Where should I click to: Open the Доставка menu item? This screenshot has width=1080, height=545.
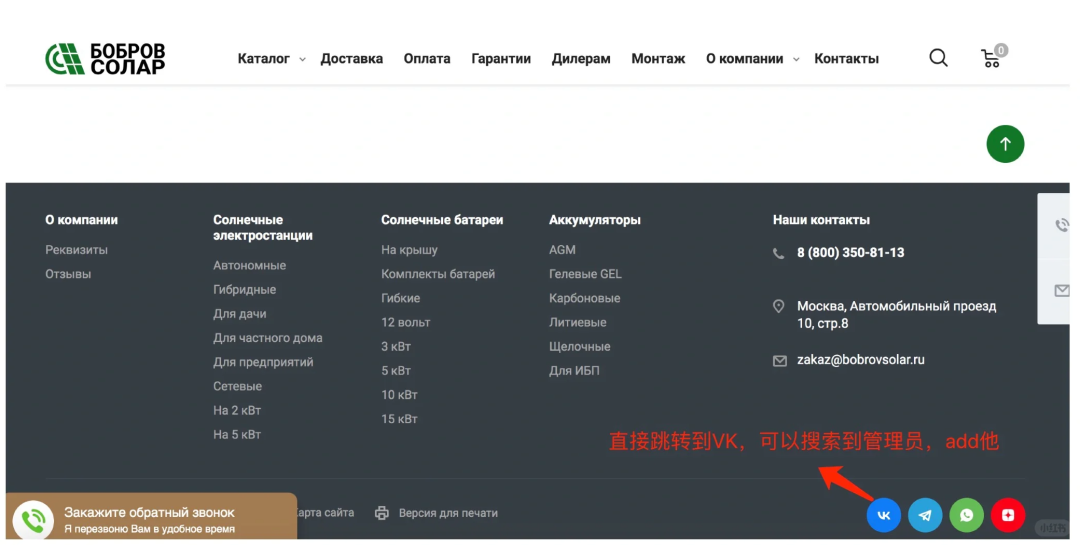coord(351,59)
